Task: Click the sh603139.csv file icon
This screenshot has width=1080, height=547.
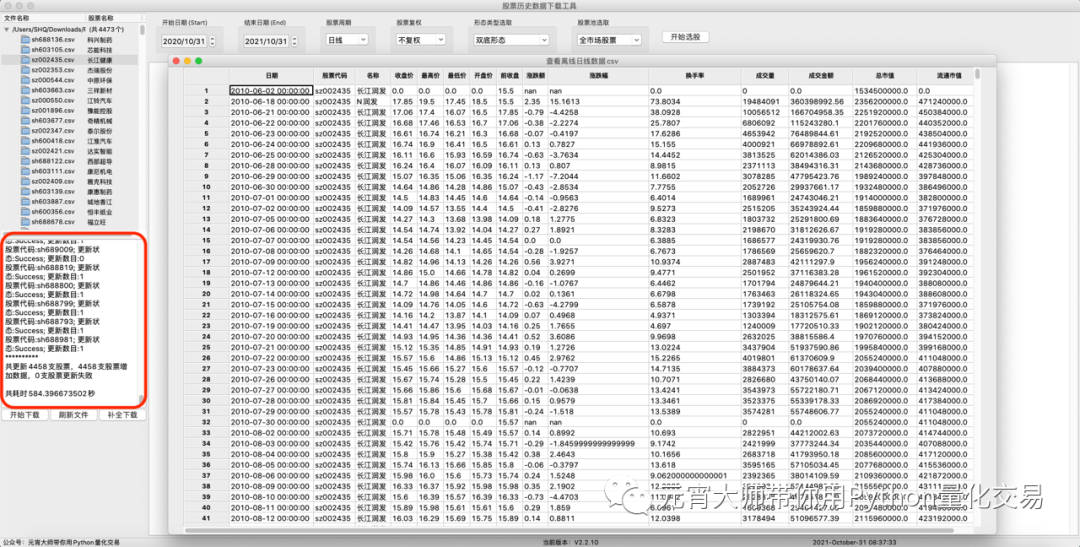Action: pos(25,191)
